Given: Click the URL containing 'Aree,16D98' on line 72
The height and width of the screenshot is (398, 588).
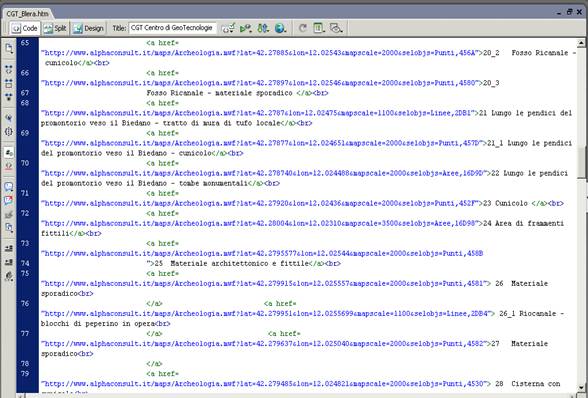Looking at the screenshot, I should pos(261,223).
